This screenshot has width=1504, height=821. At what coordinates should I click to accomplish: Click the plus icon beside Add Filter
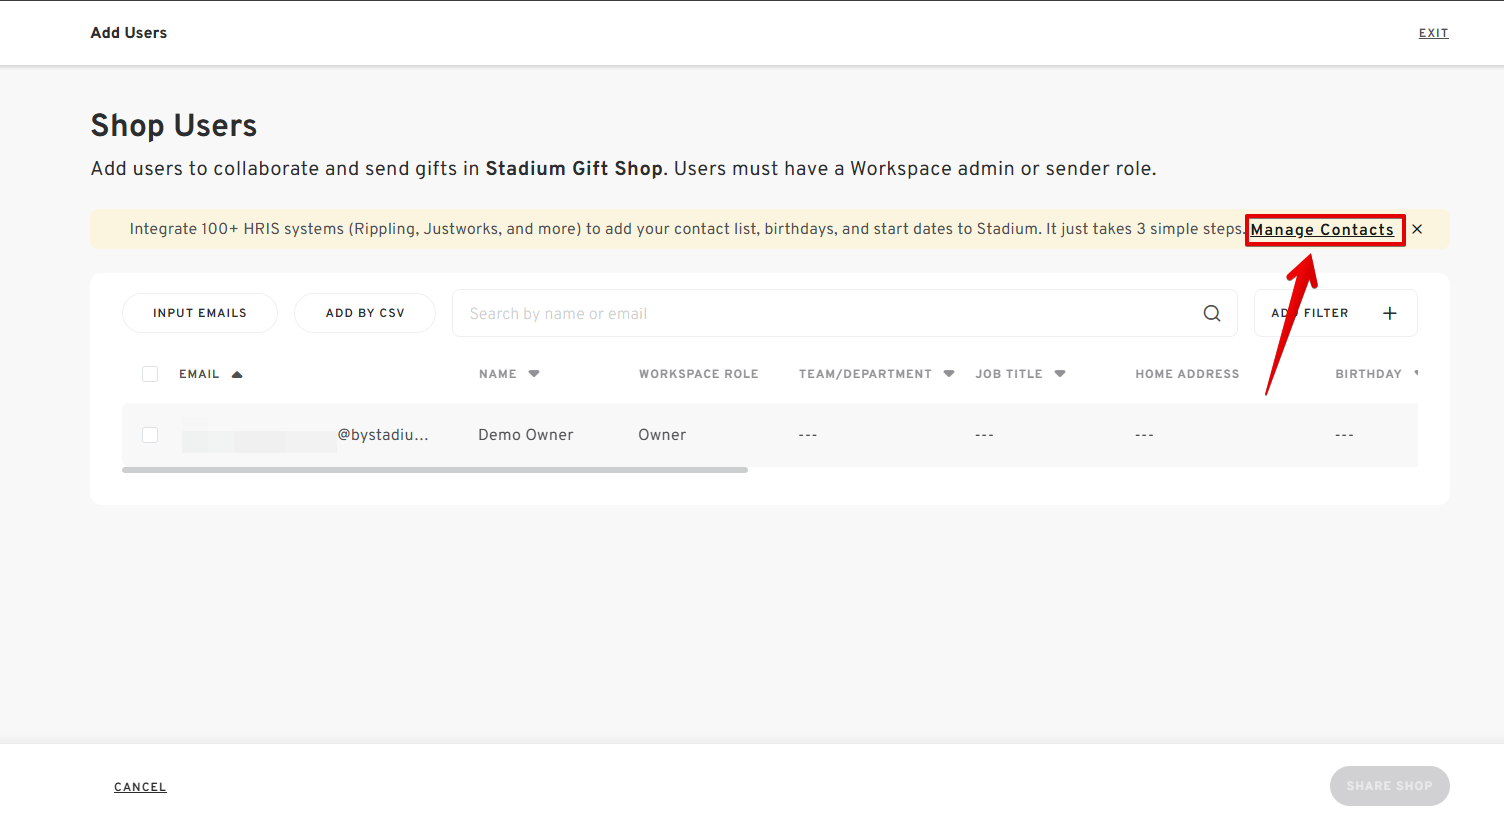(1389, 313)
